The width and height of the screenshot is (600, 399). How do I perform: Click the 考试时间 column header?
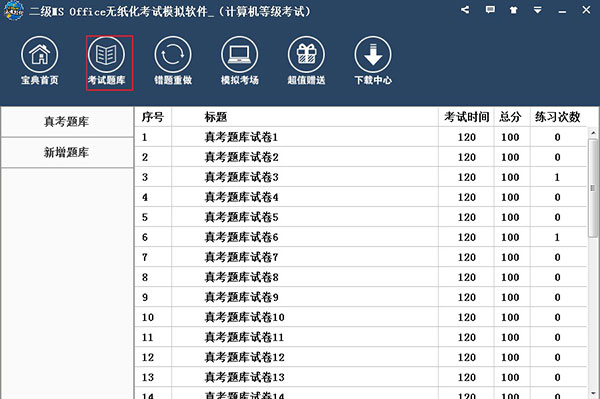click(466, 117)
